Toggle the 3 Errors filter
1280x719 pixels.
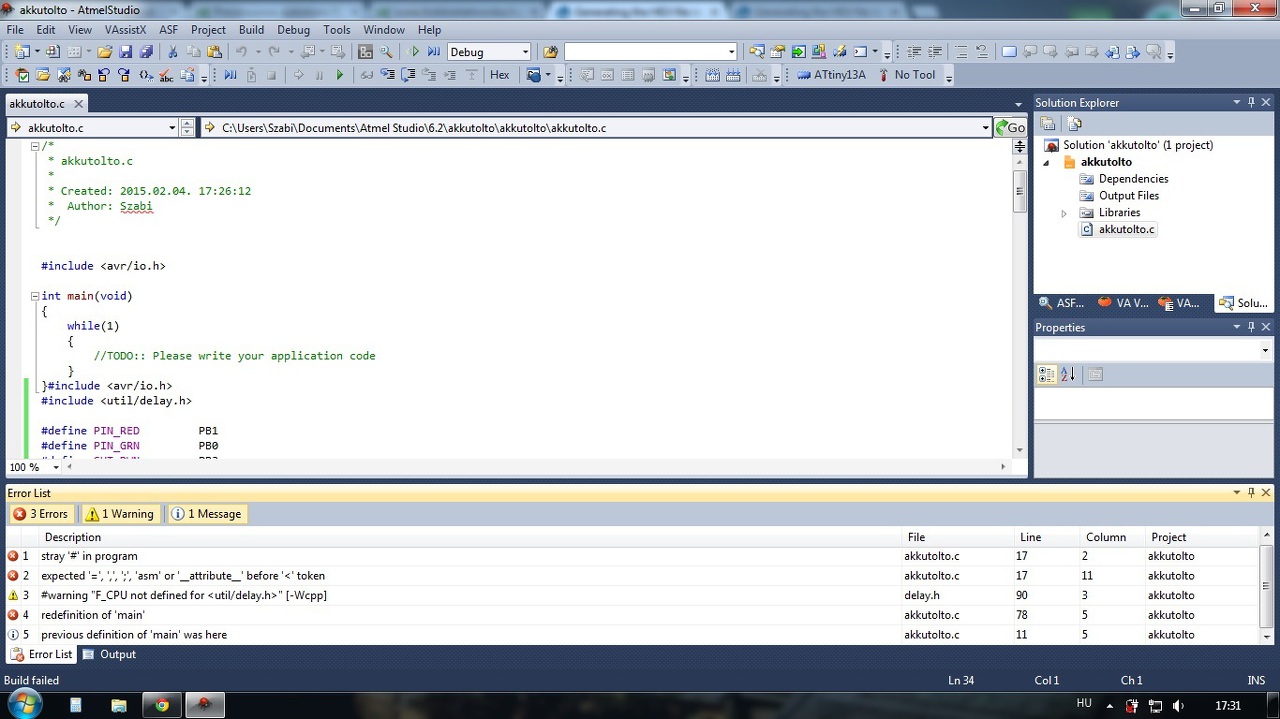(x=40, y=514)
